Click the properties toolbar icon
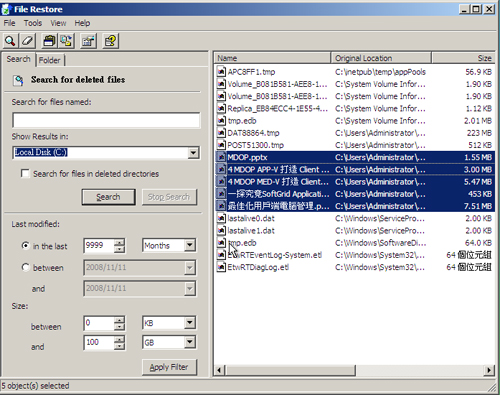Viewport: 500px width, 395px height. (x=88, y=41)
